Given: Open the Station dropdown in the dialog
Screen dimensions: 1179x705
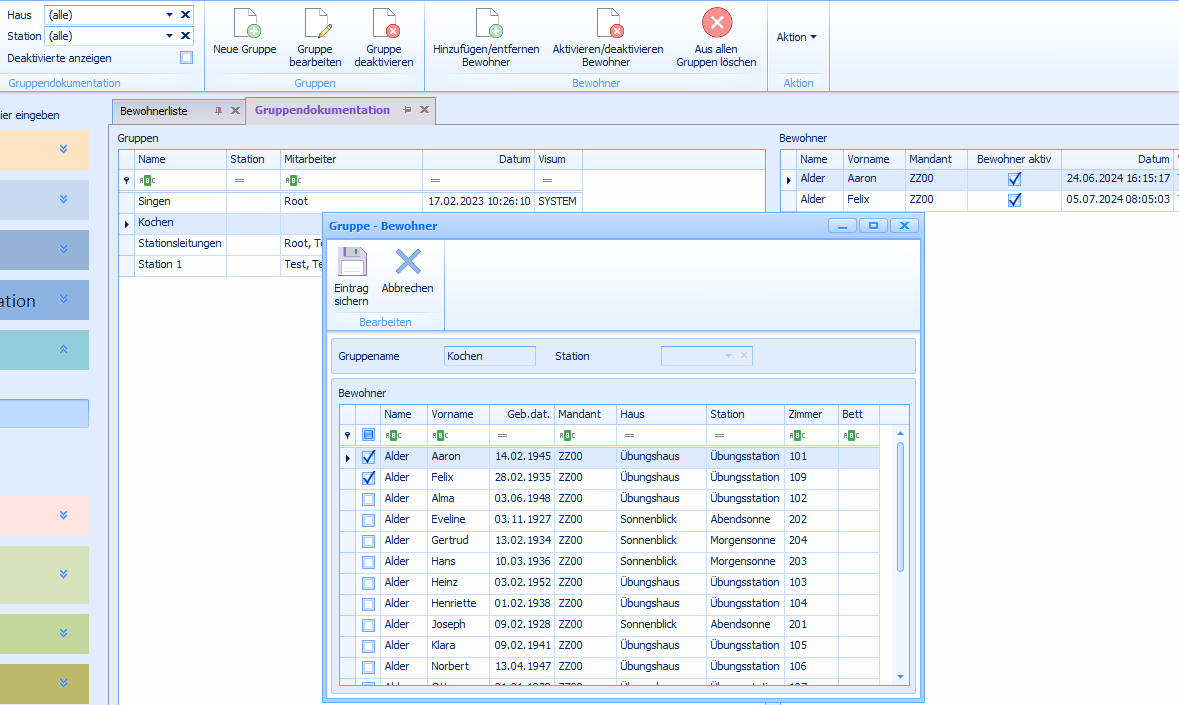Looking at the screenshot, I should pos(728,356).
